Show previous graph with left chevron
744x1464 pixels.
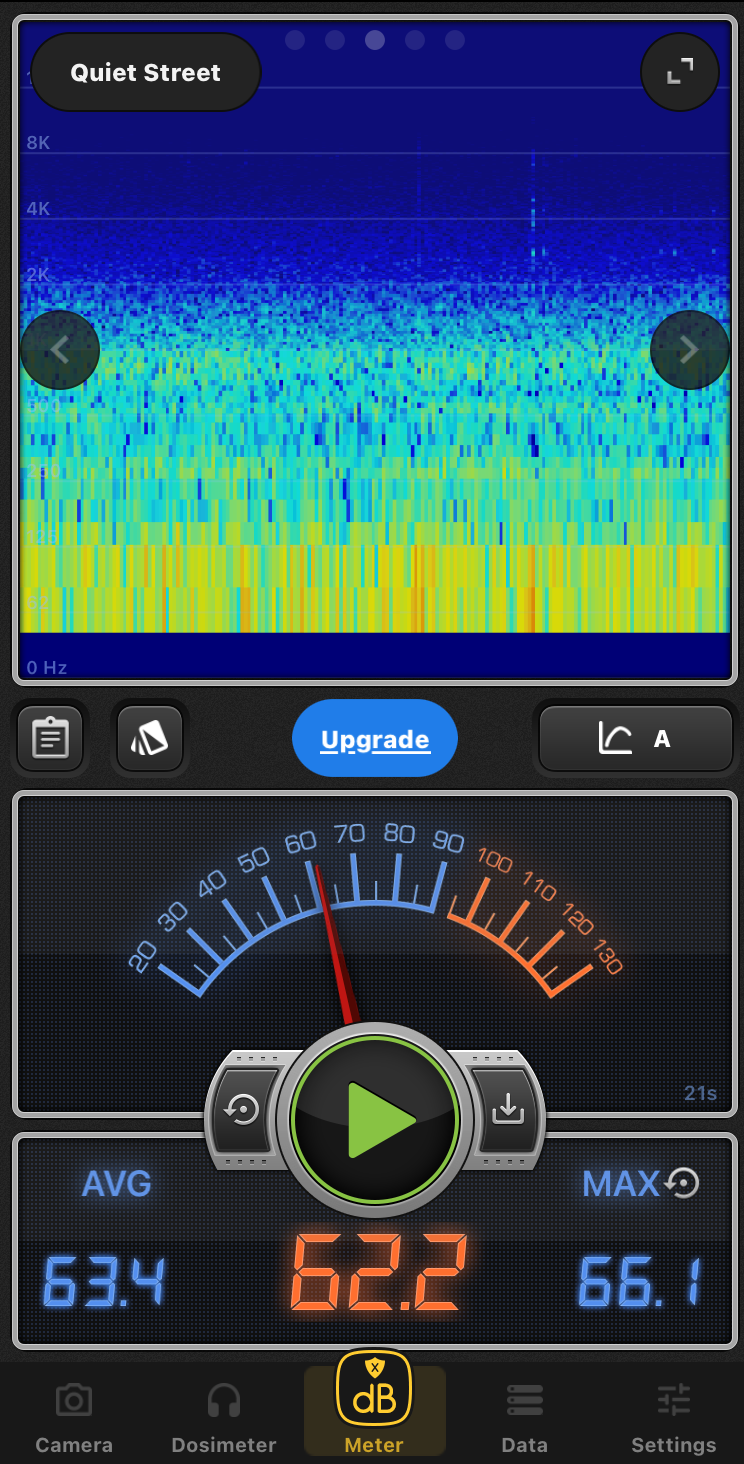pyautogui.click(x=60, y=350)
